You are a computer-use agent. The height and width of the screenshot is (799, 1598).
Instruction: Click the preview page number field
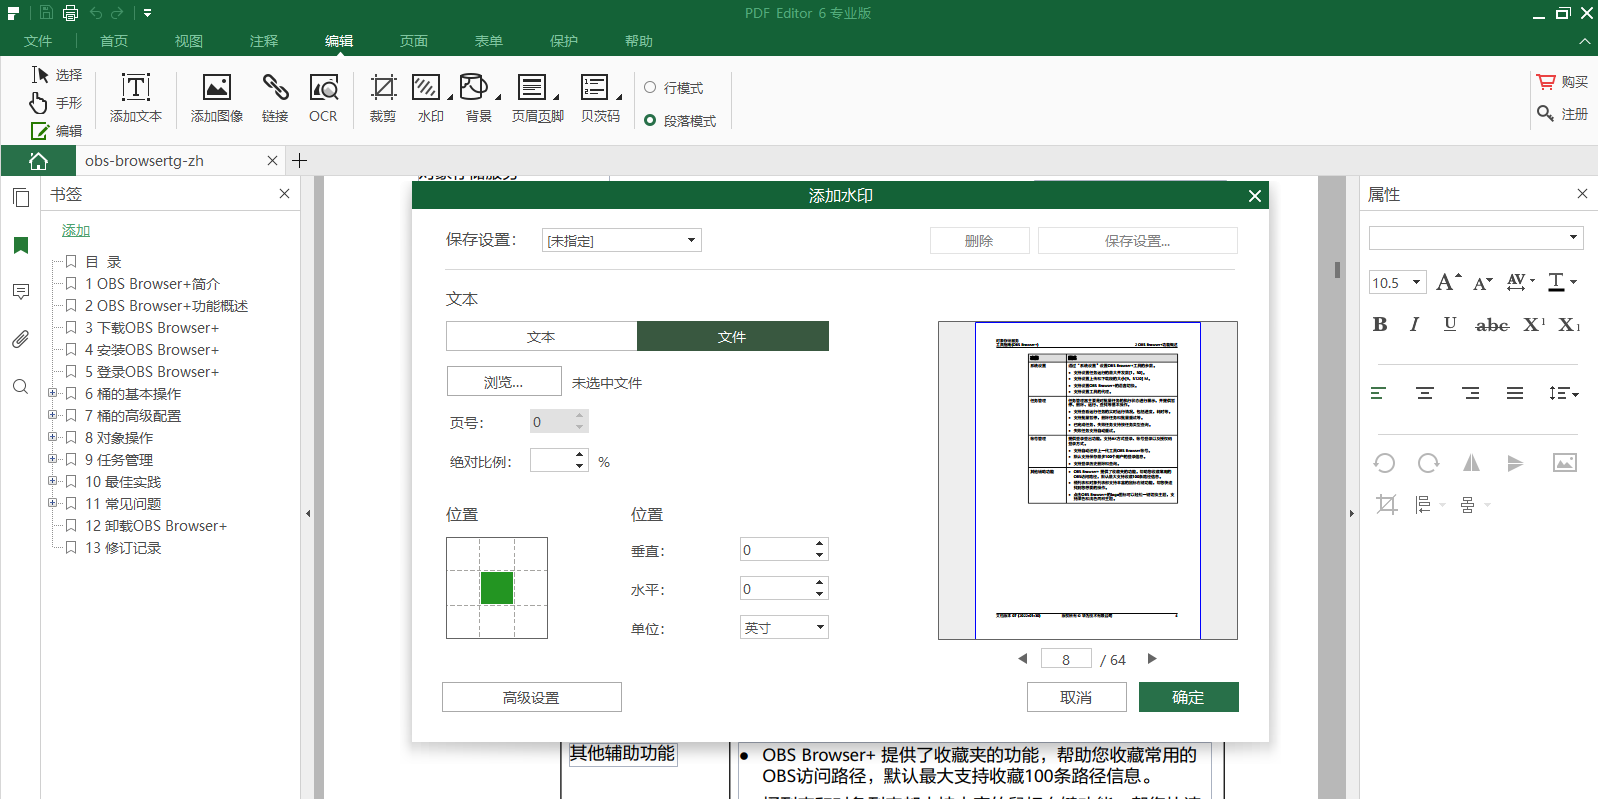(1066, 658)
